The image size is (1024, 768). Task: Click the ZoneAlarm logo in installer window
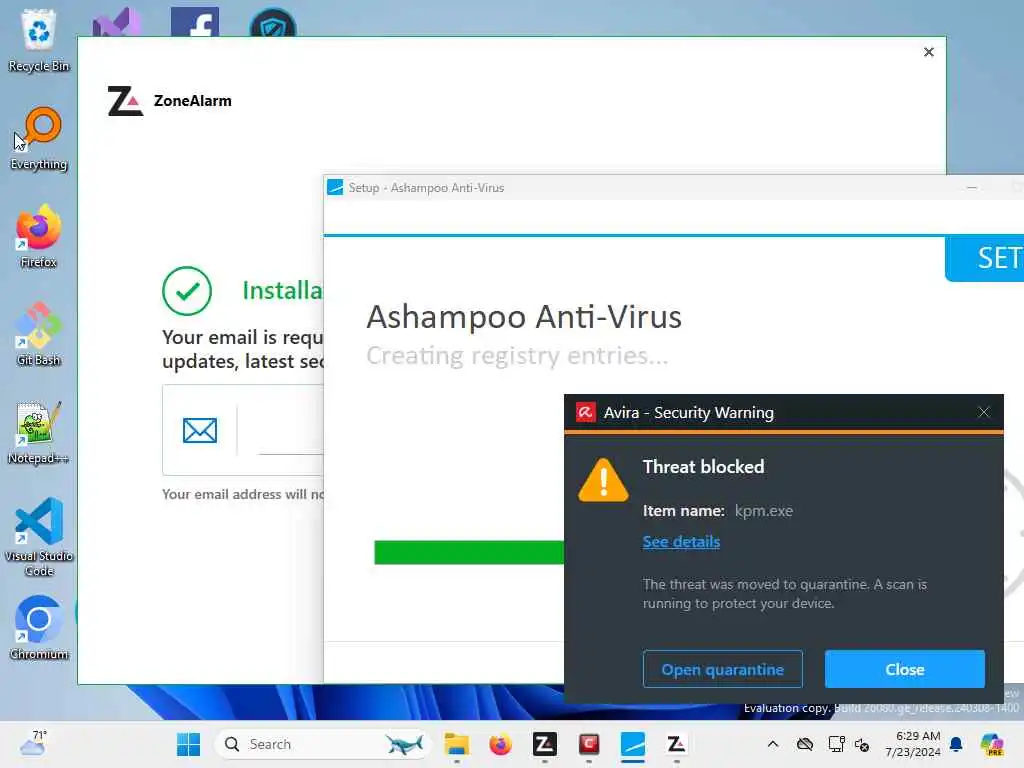pyautogui.click(x=125, y=101)
